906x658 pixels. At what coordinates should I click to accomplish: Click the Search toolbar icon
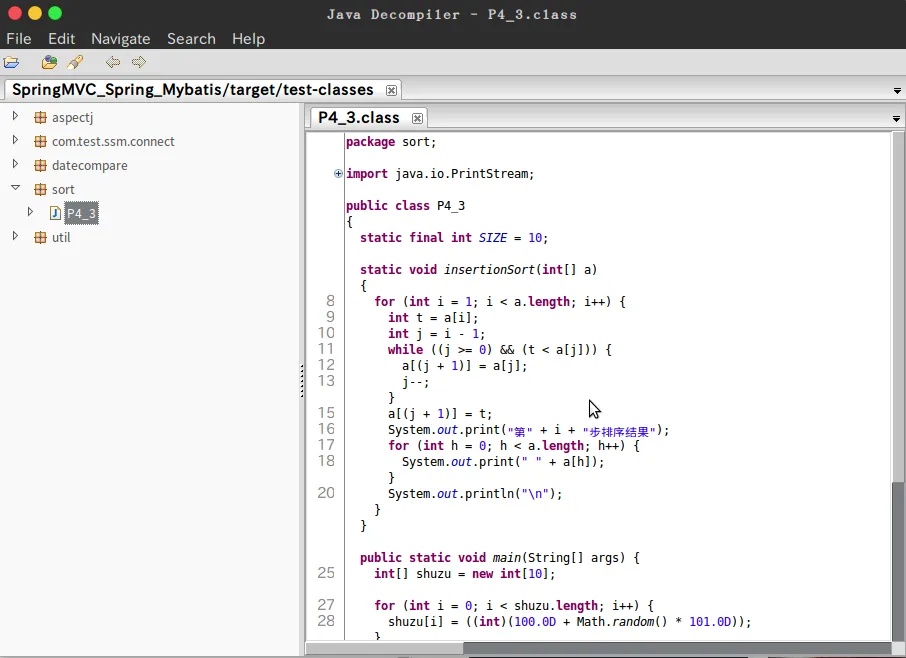pyautogui.click(x=75, y=62)
